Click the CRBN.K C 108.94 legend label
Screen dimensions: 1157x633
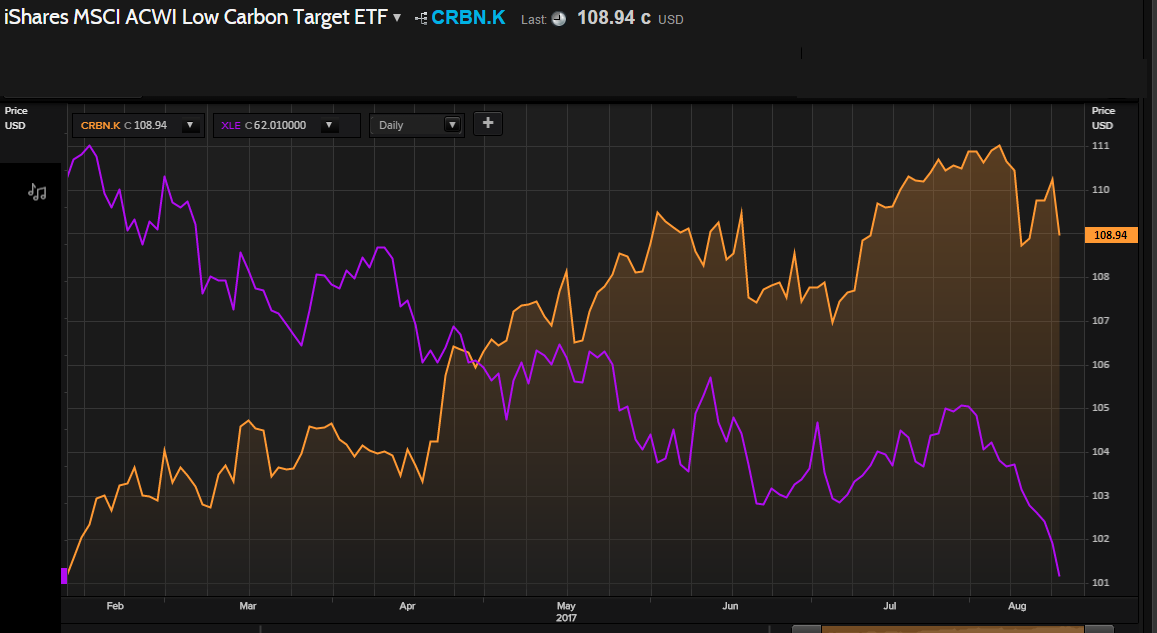click(x=124, y=125)
